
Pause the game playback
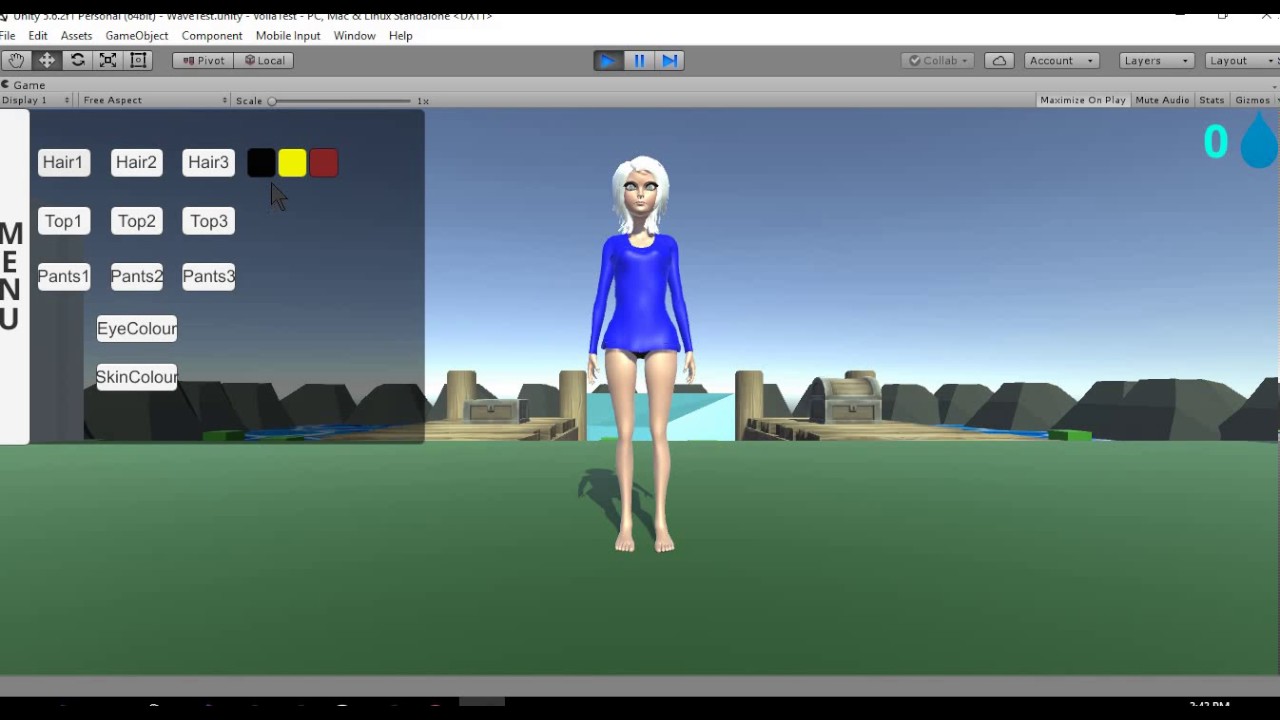[639, 60]
